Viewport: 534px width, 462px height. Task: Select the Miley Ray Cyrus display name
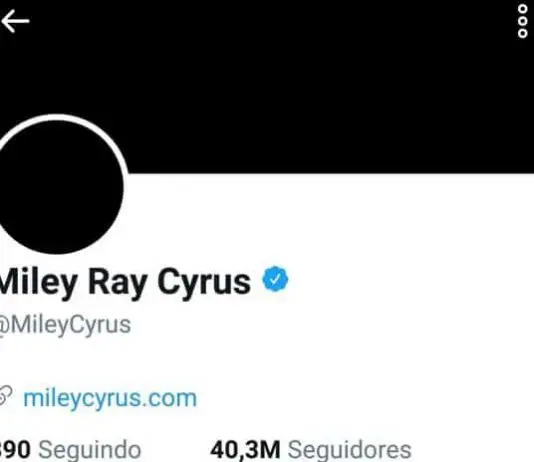(125, 282)
